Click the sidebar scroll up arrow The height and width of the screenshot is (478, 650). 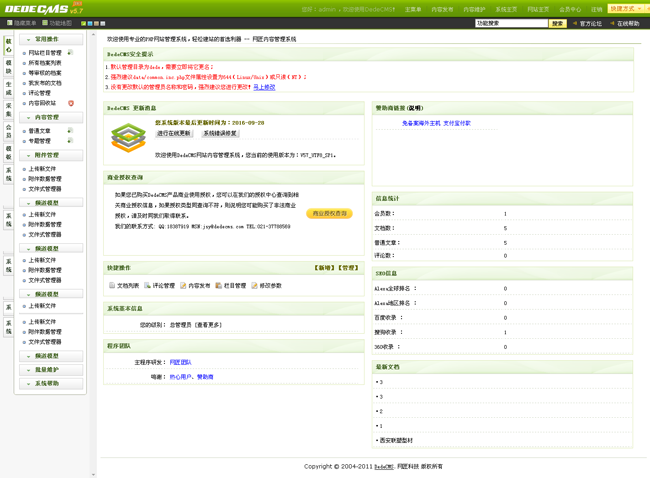click(x=93, y=35)
